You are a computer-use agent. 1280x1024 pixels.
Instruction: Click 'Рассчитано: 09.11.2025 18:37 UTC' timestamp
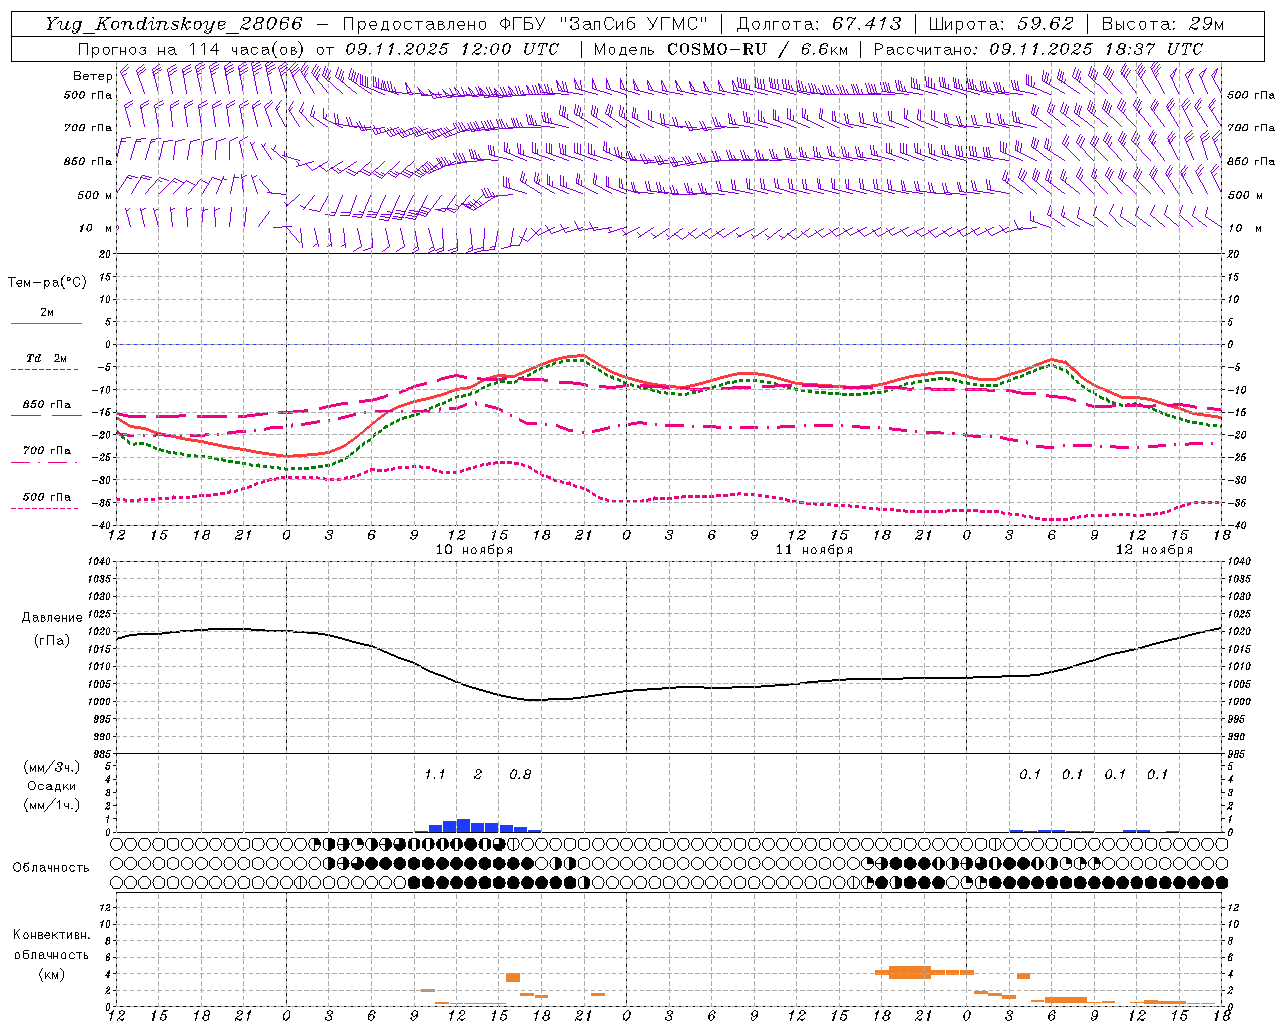pyautogui.click(x=1038, y=49)
